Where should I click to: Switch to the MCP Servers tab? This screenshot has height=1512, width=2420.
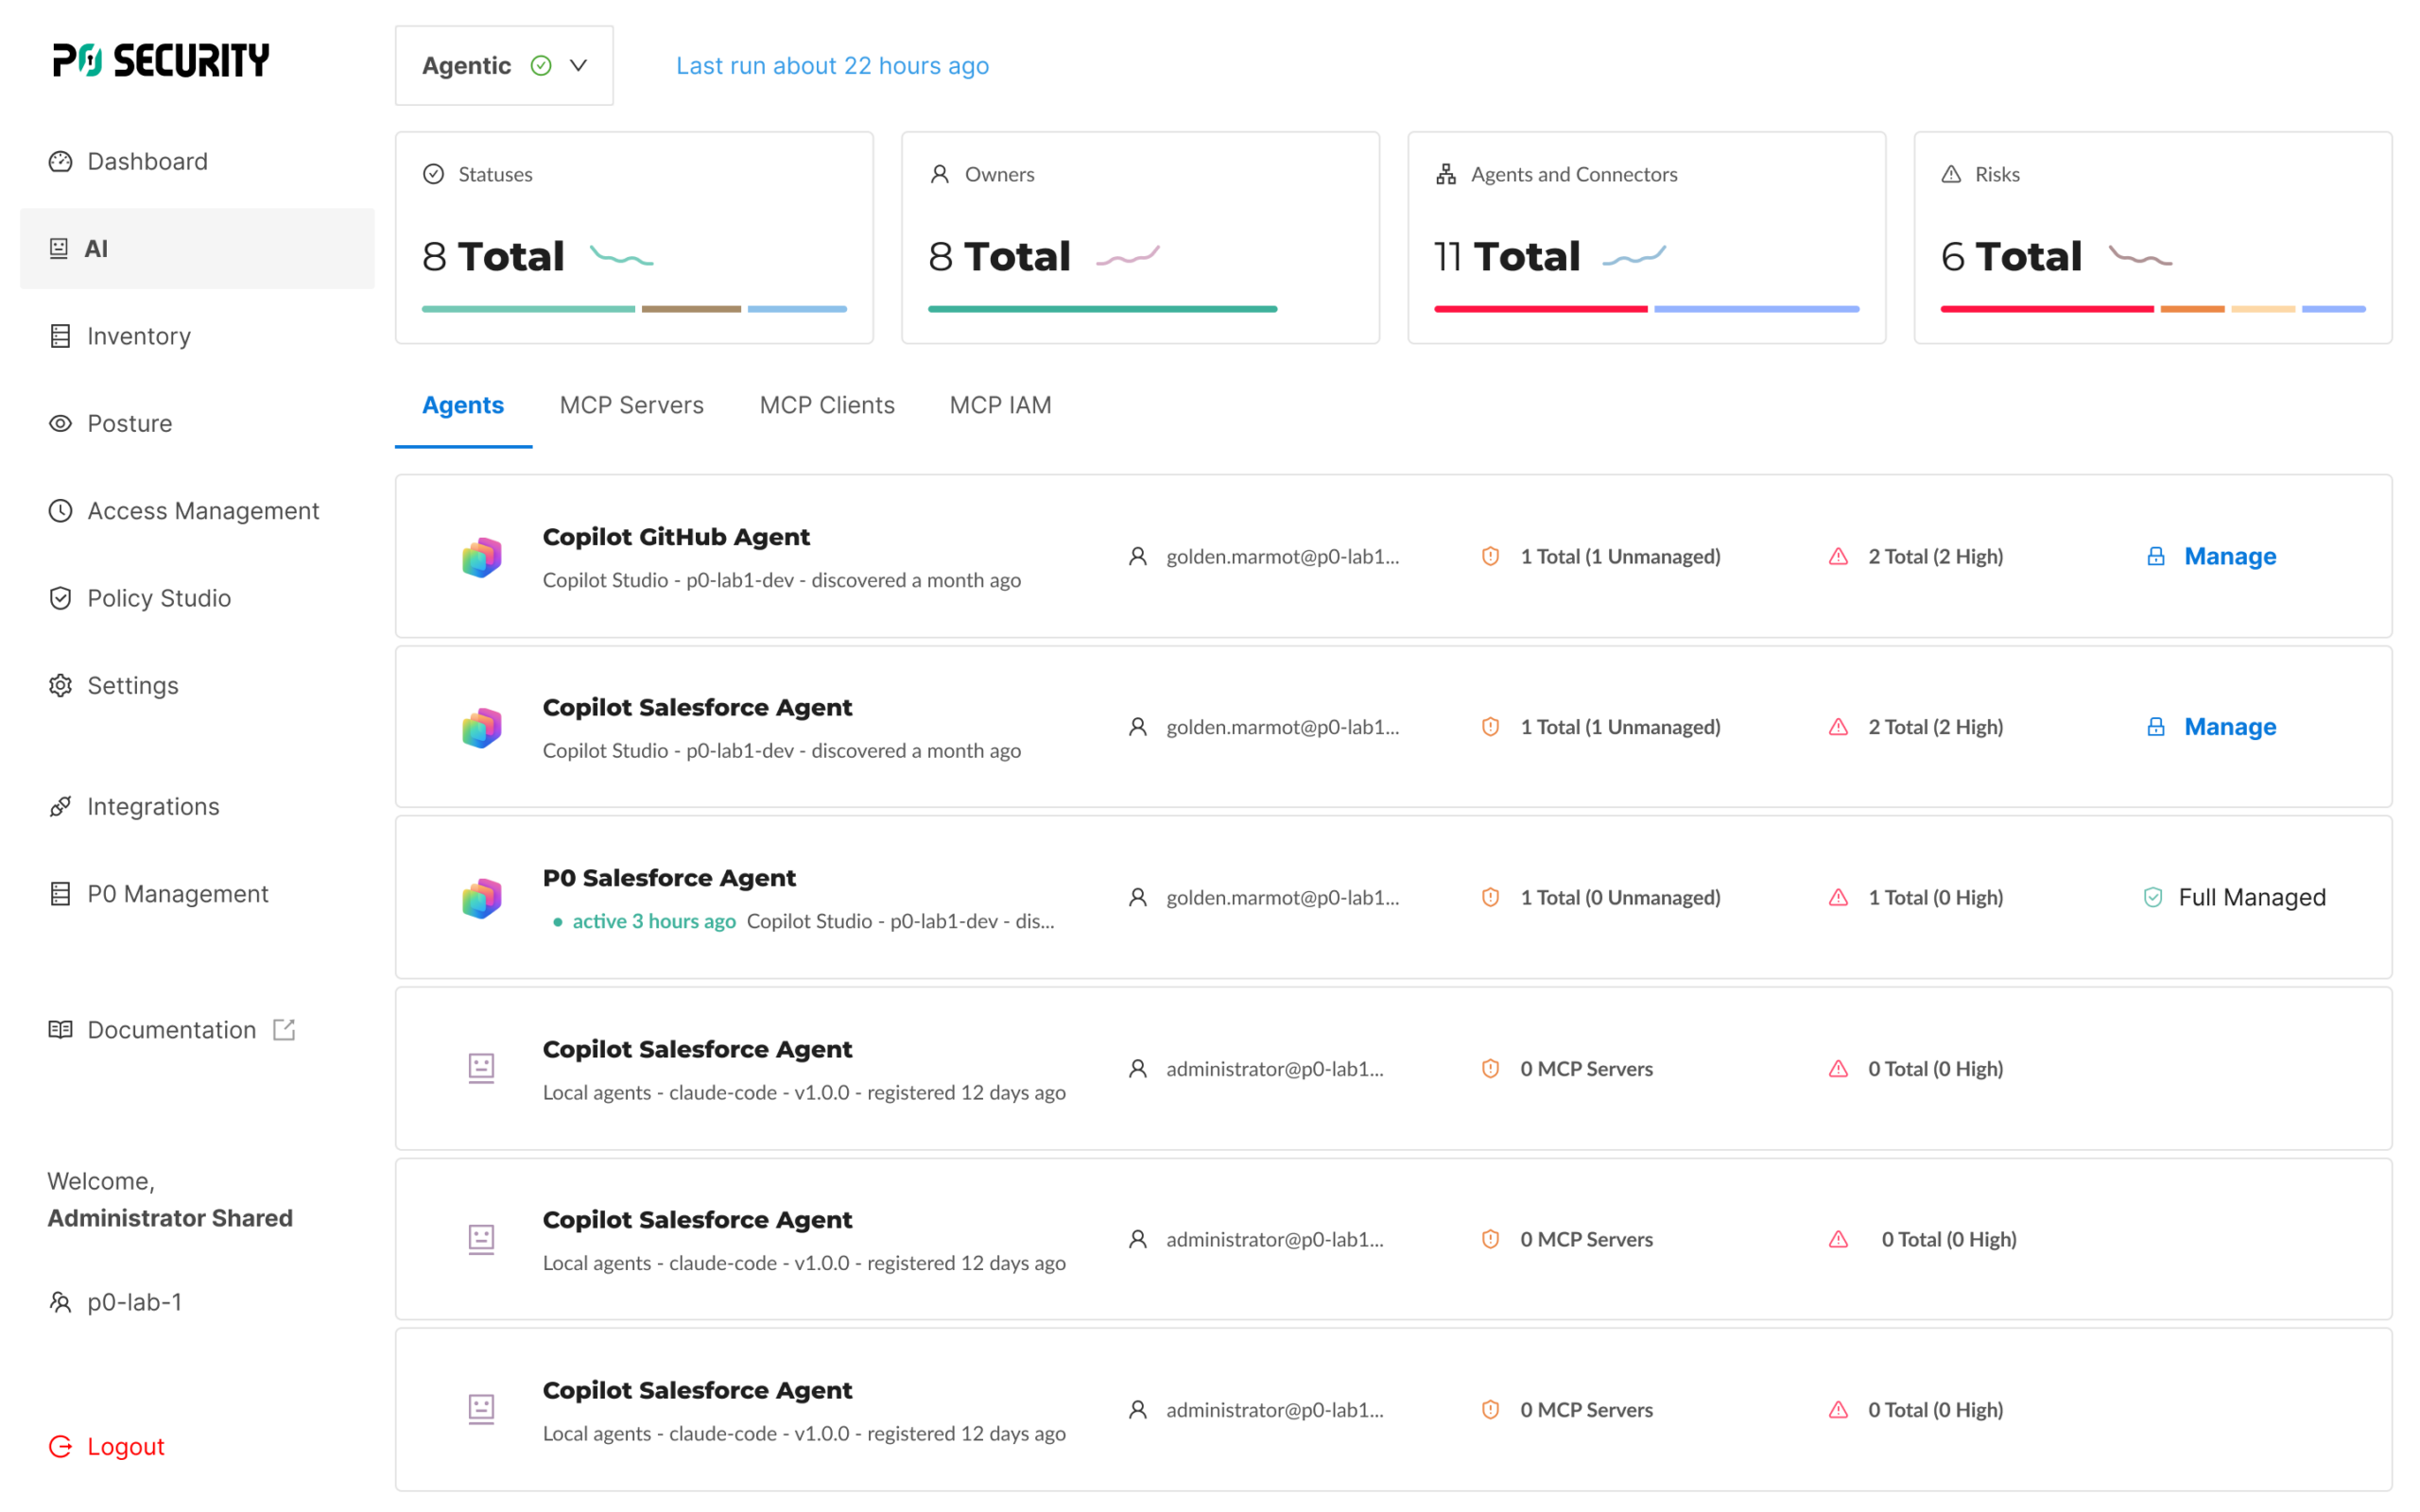(x=632, y=405)
